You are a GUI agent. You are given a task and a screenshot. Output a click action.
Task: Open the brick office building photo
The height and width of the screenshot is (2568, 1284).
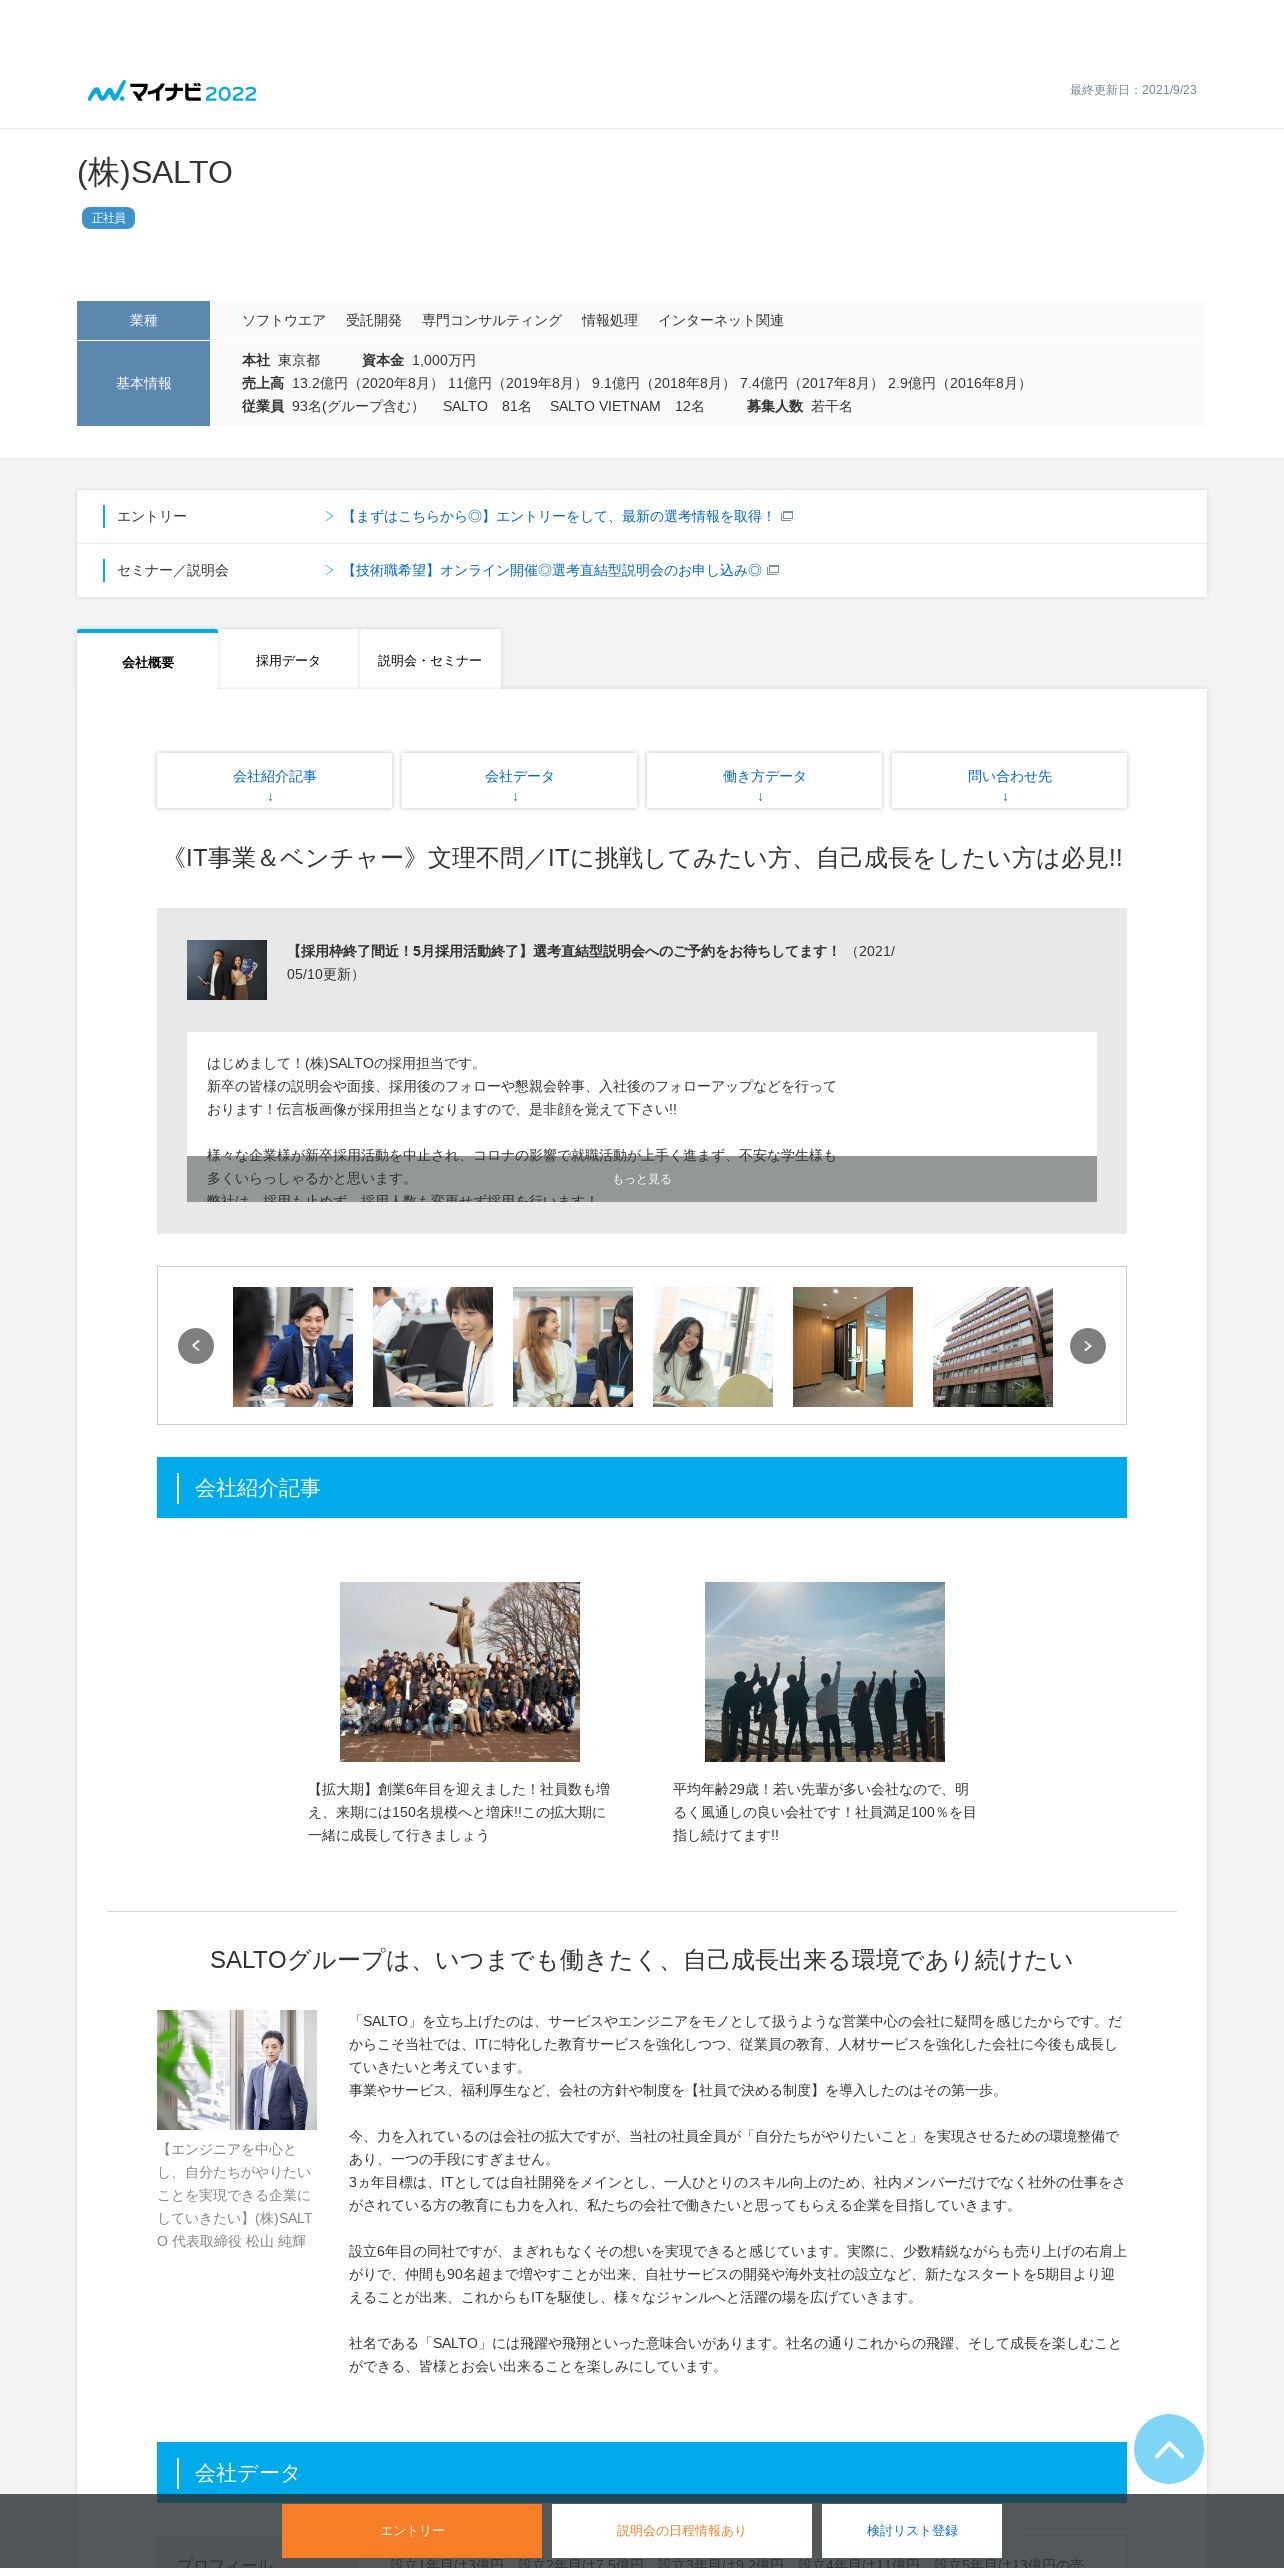pos(993,1347)
